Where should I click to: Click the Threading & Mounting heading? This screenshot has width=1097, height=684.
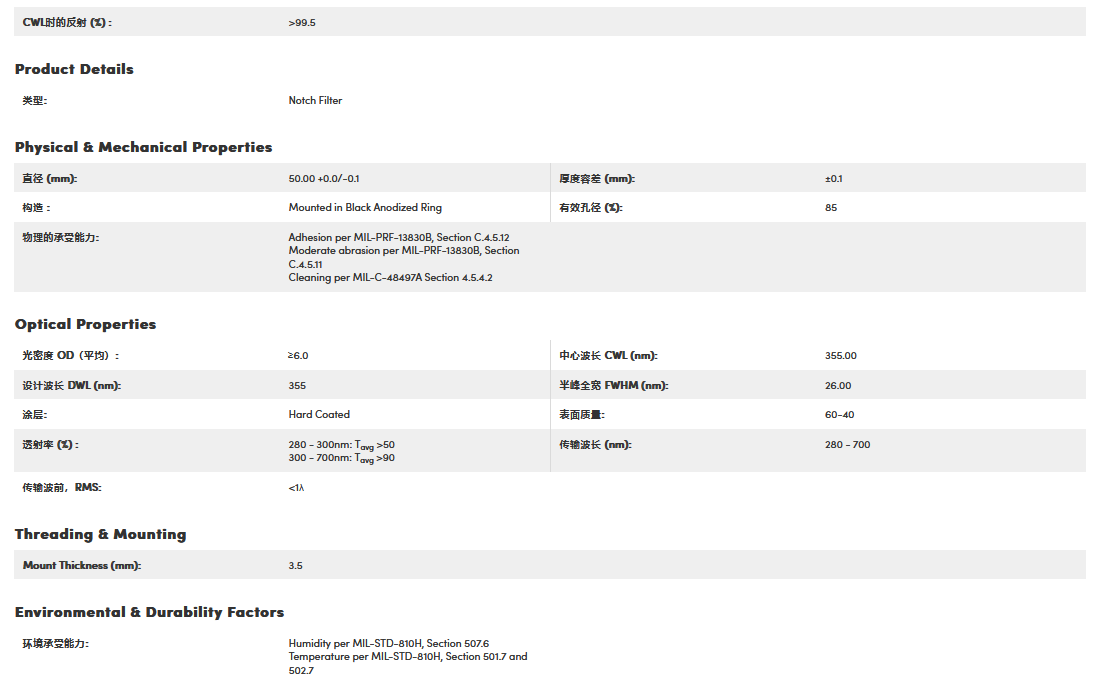(100, 534)
